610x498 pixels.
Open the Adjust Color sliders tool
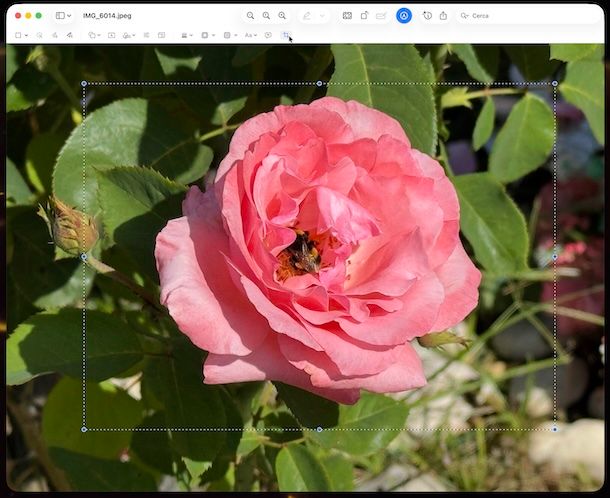coord(146,35)
